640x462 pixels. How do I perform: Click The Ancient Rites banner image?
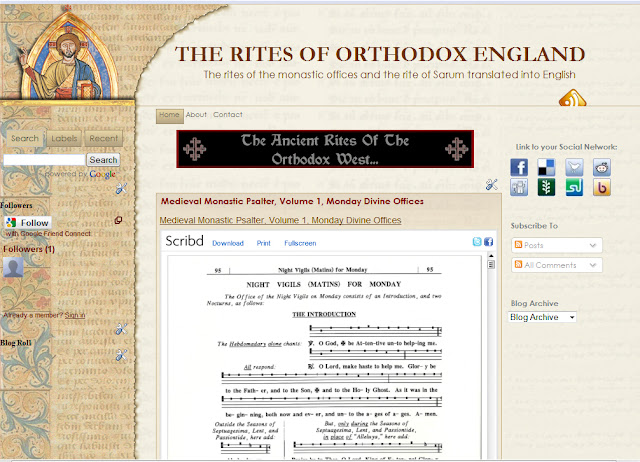(x=325, y=149)
